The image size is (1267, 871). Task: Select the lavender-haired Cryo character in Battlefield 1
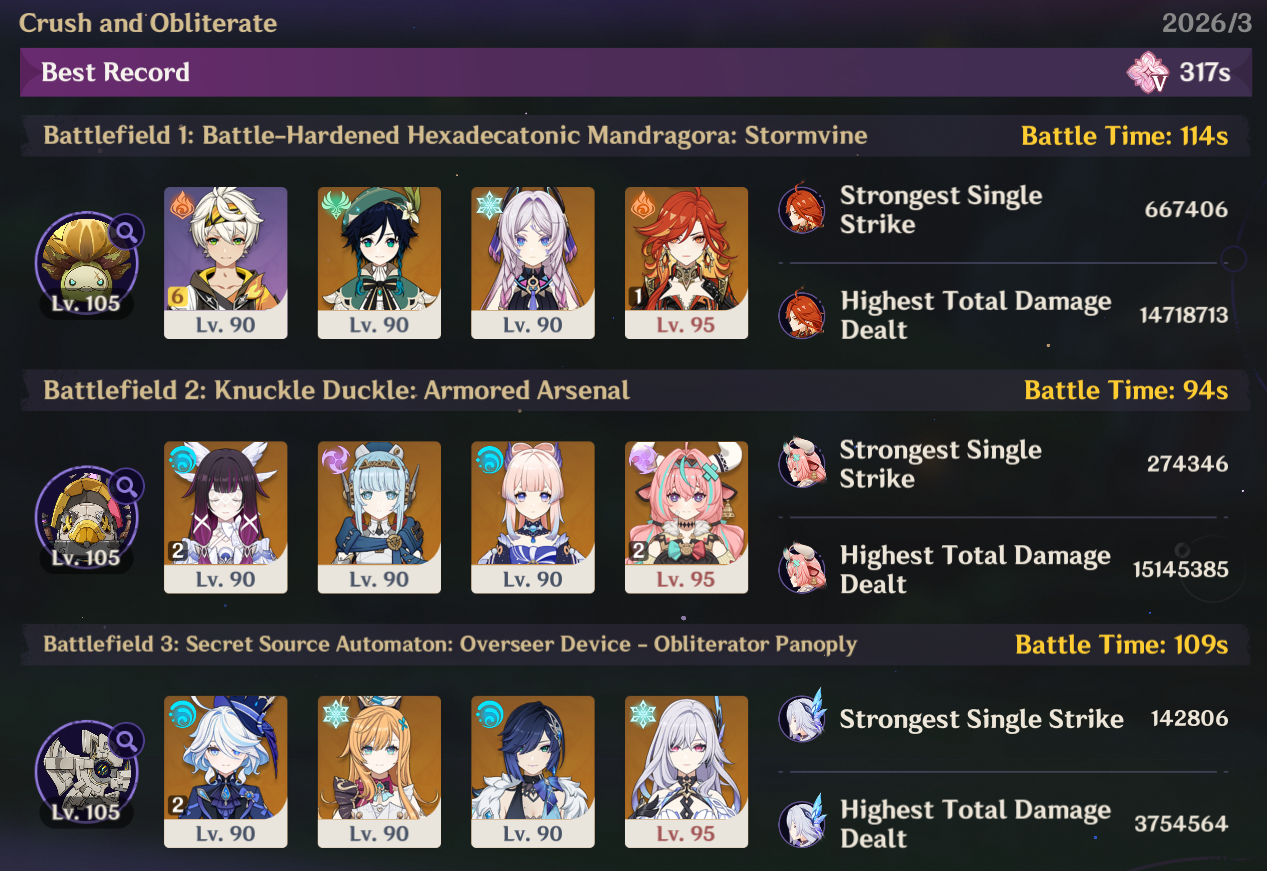(533, 263)
